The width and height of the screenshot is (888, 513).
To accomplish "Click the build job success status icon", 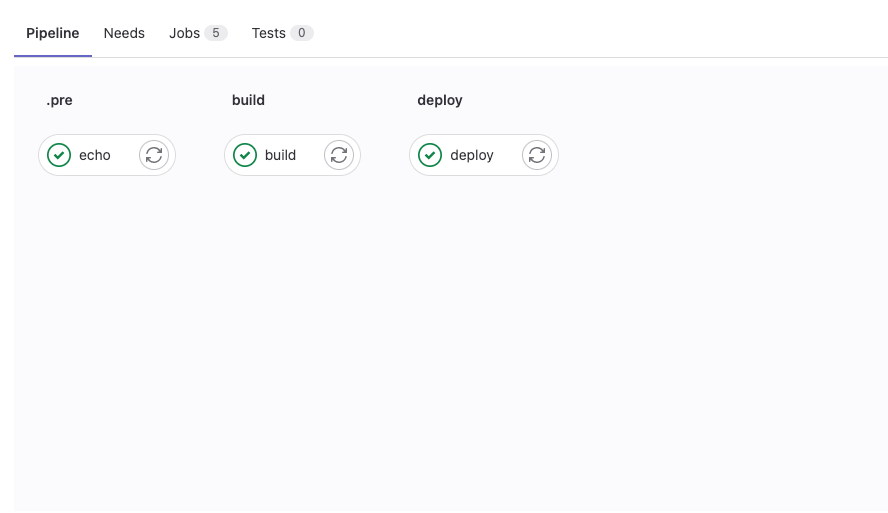I will click(245, 155).
